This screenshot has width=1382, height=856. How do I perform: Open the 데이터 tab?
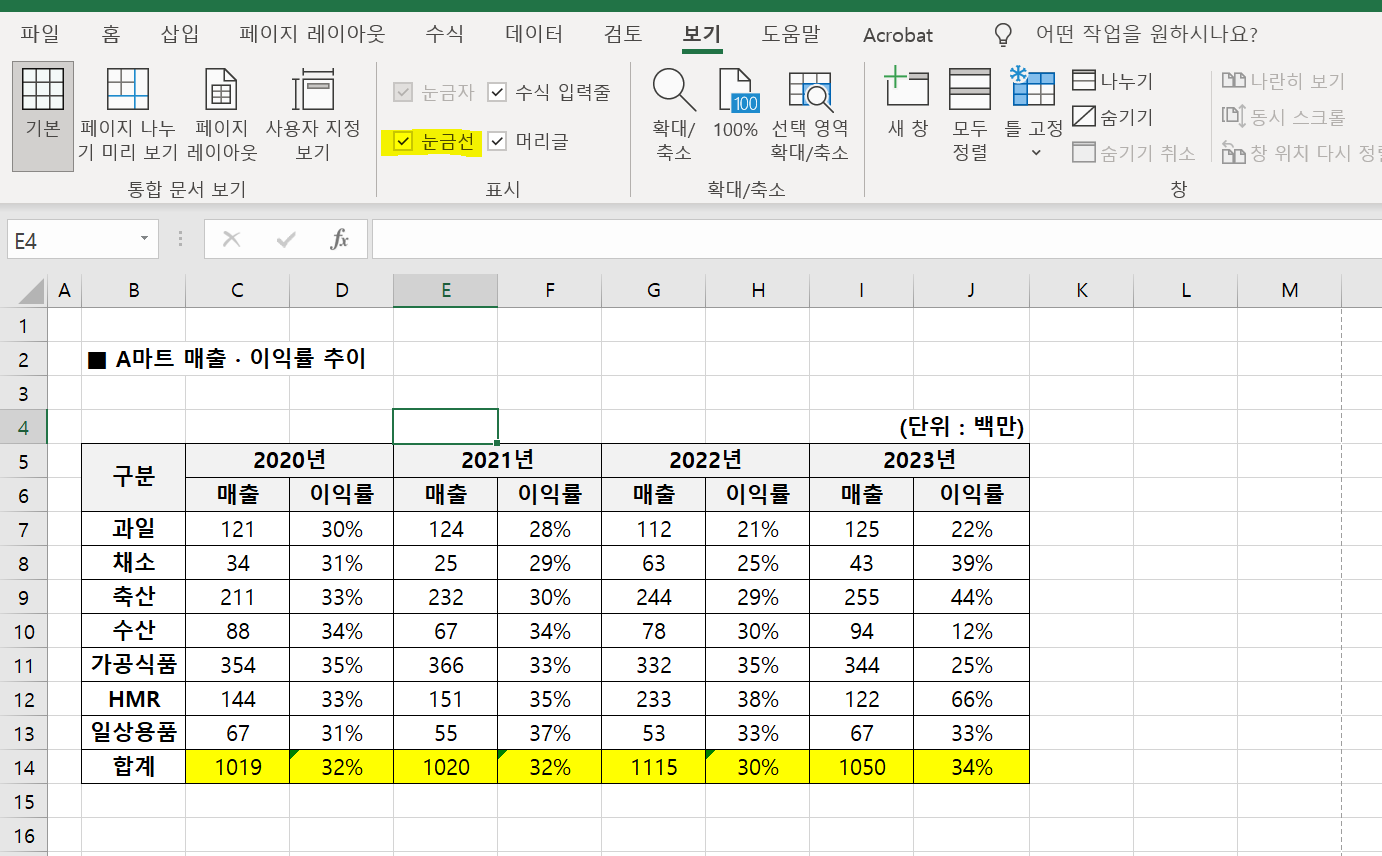tap(534, 34)
